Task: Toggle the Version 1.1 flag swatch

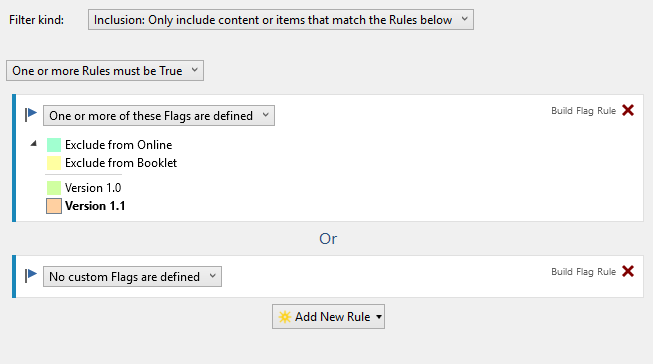Action: click(54, 206)
